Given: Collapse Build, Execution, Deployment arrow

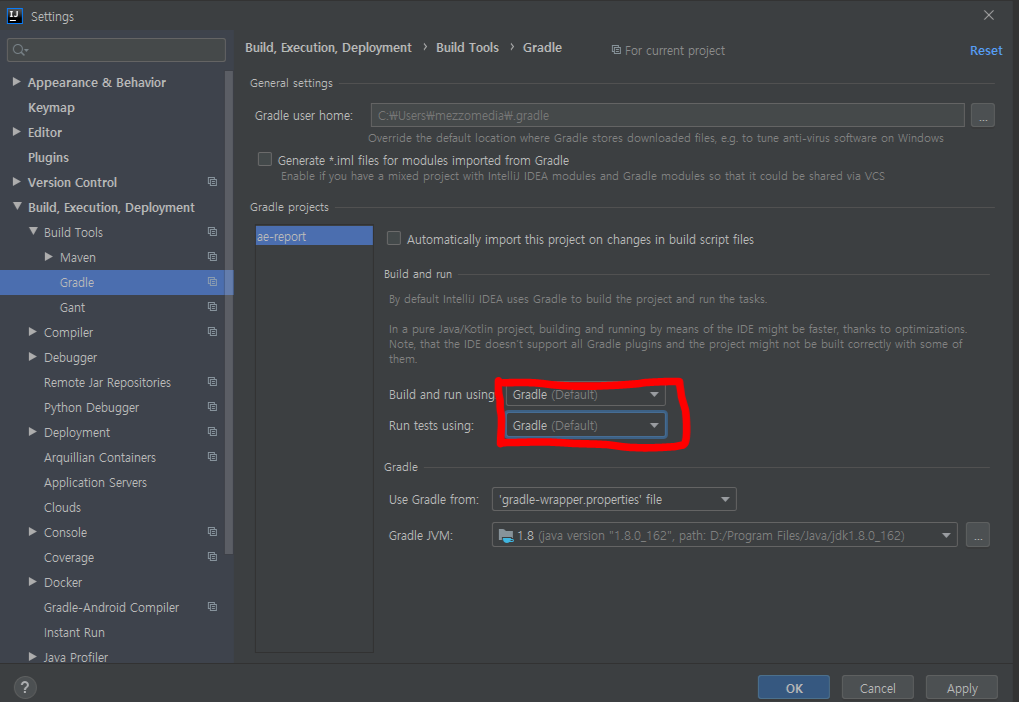Looking at the screenshot, I should point(17,207).
